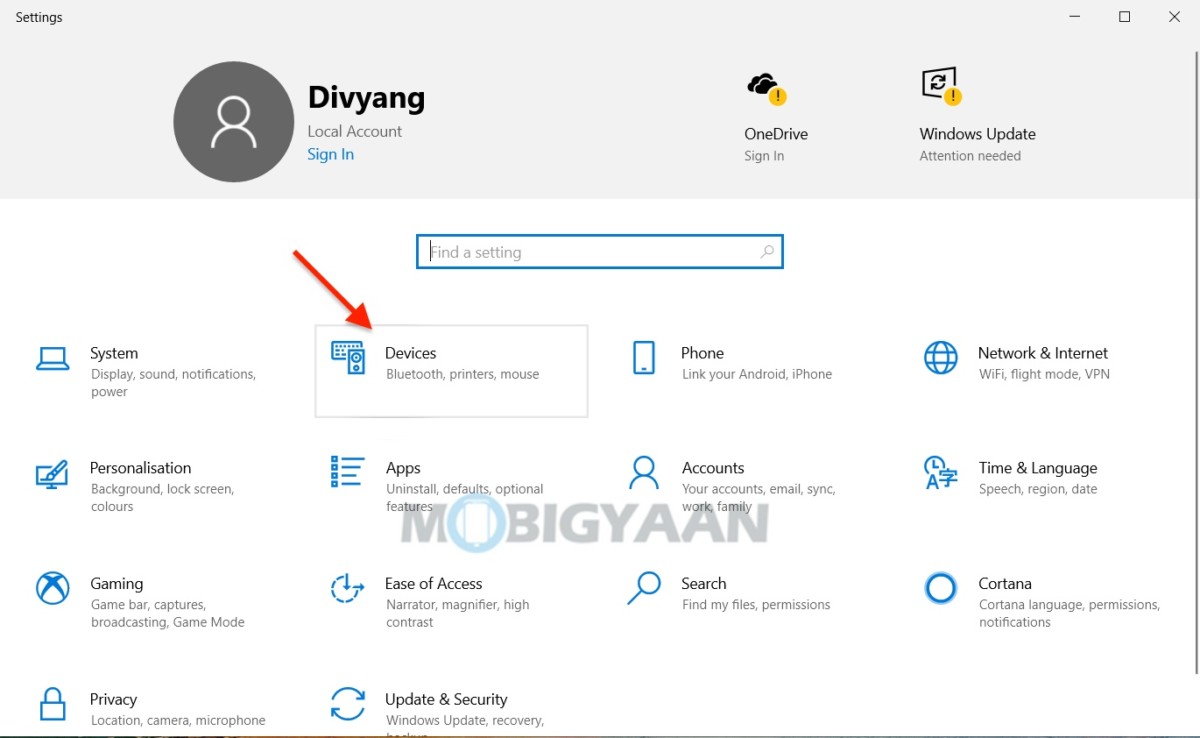Click the Divyang account name
Image resolution: width=1200 pixels, height=738 pixels.
point(366,97)
